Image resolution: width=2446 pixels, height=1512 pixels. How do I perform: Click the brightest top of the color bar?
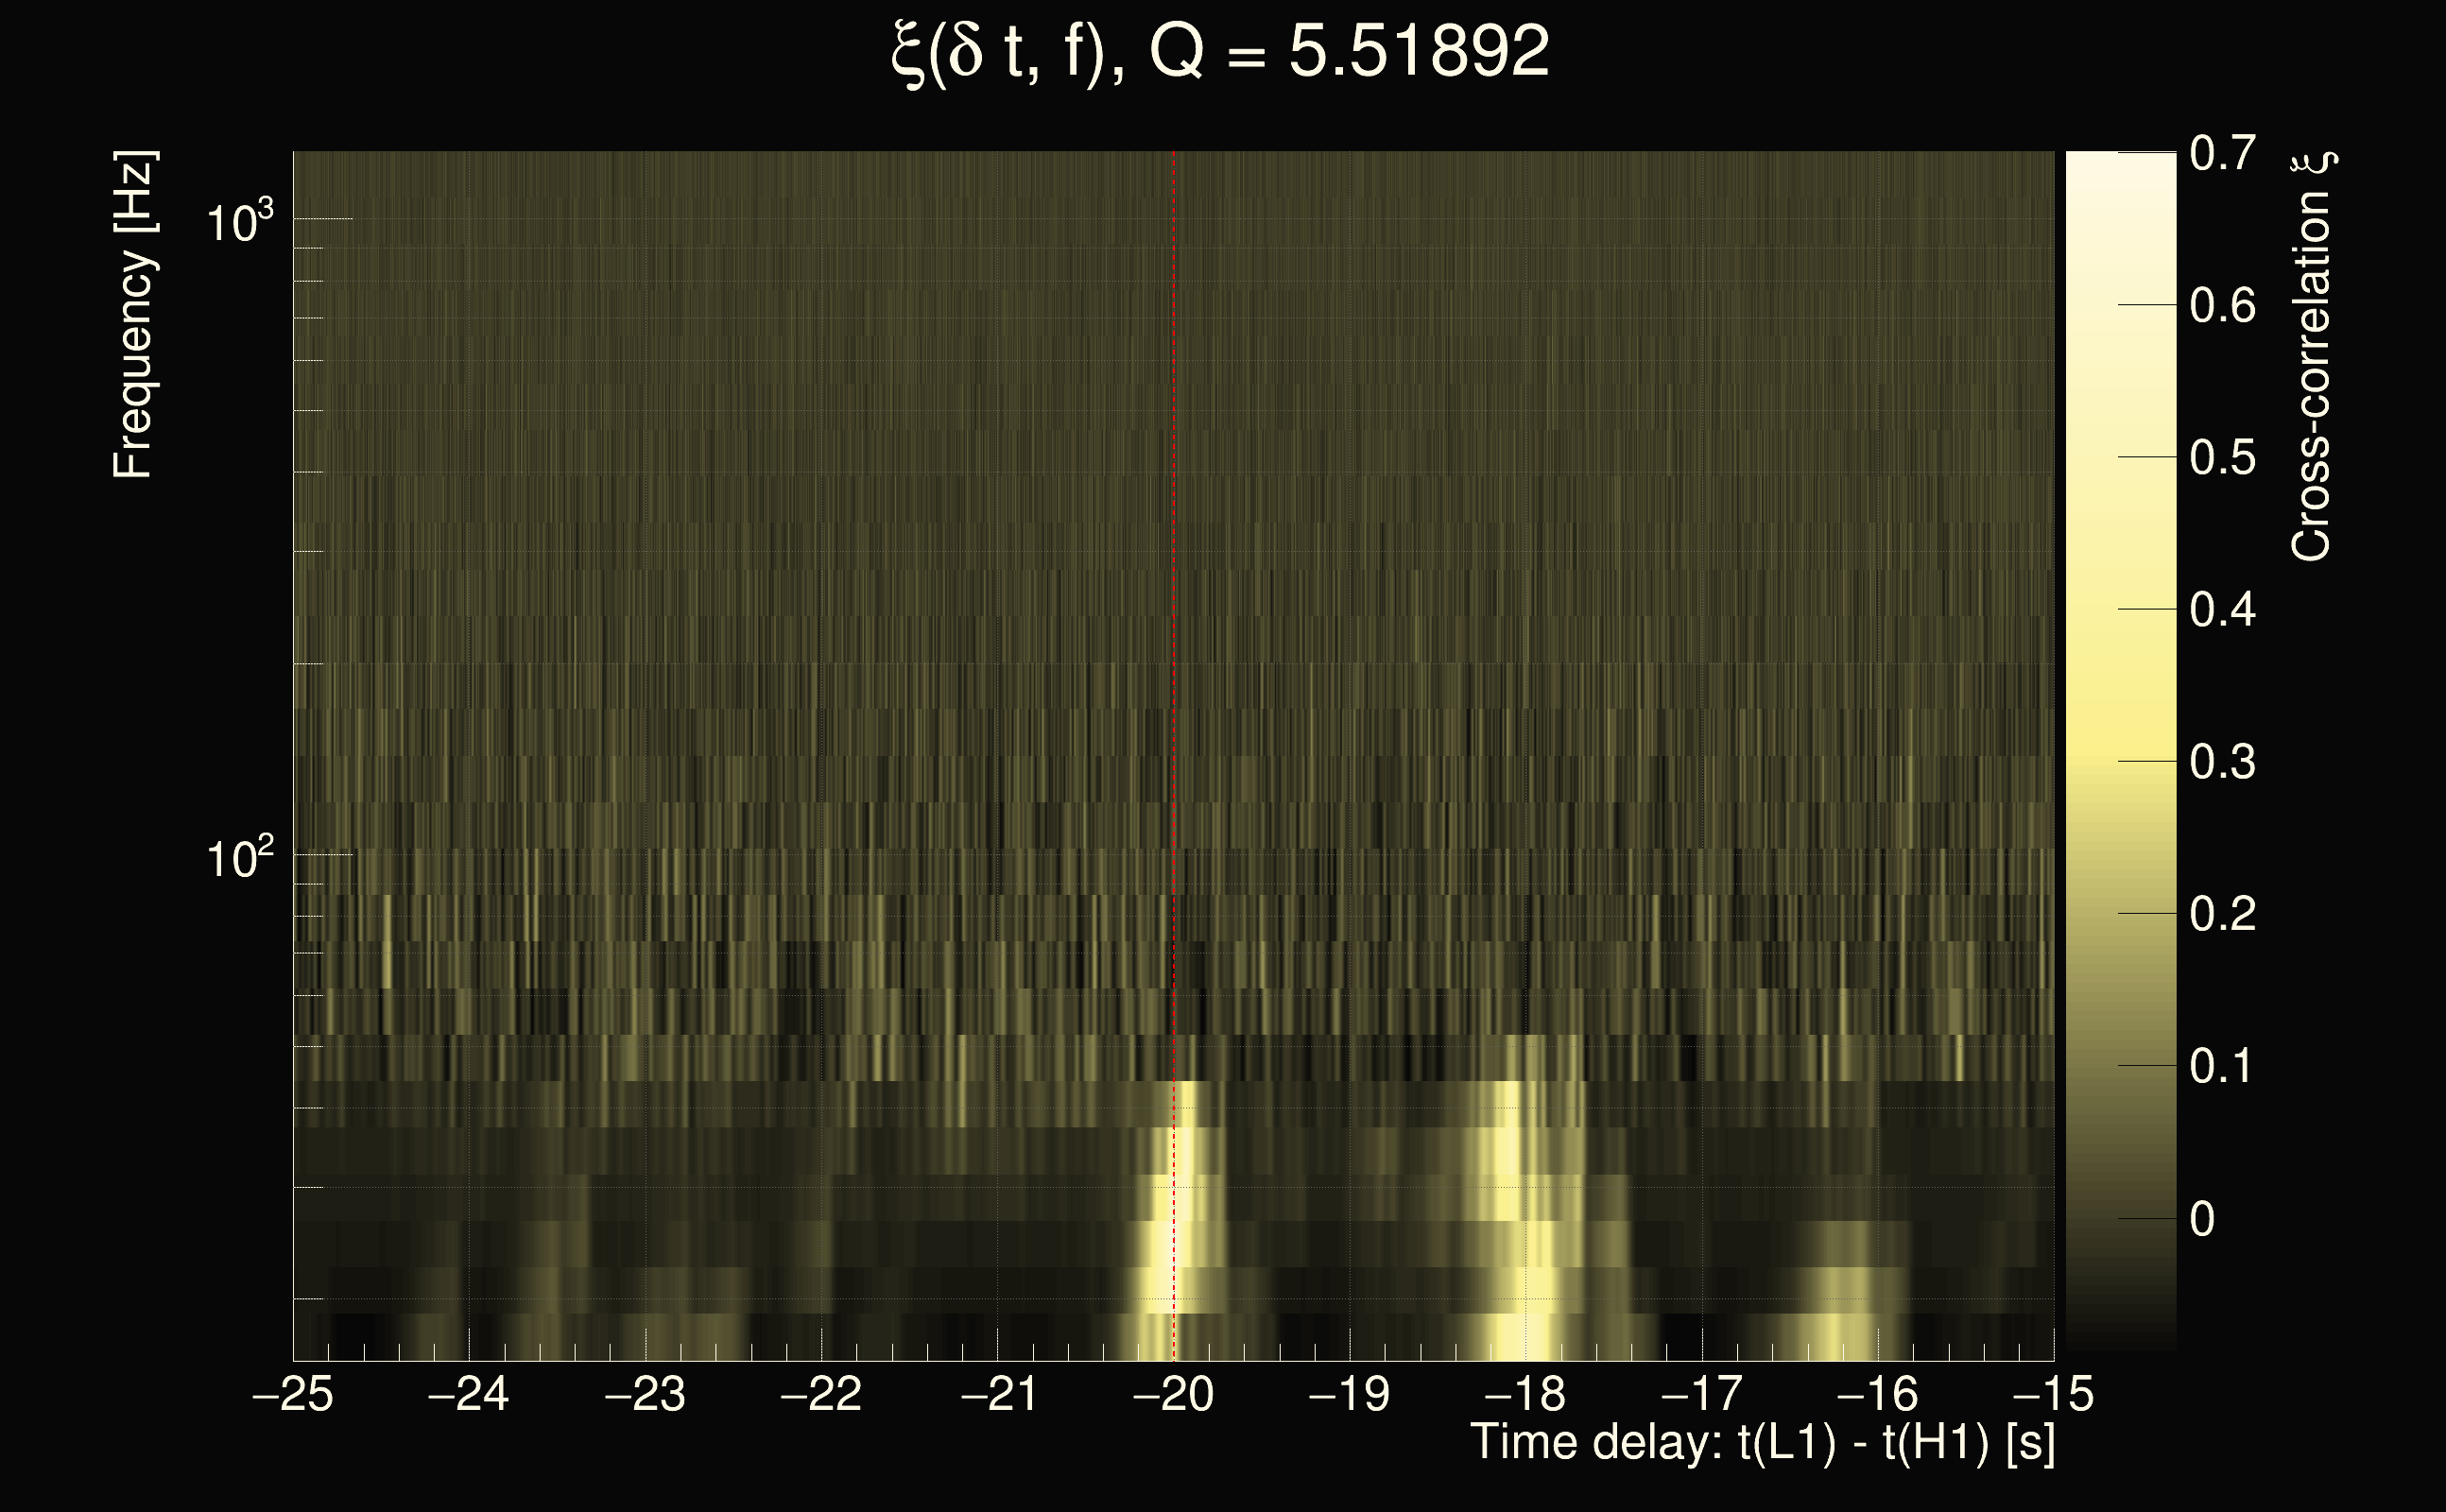[2120, 165]
